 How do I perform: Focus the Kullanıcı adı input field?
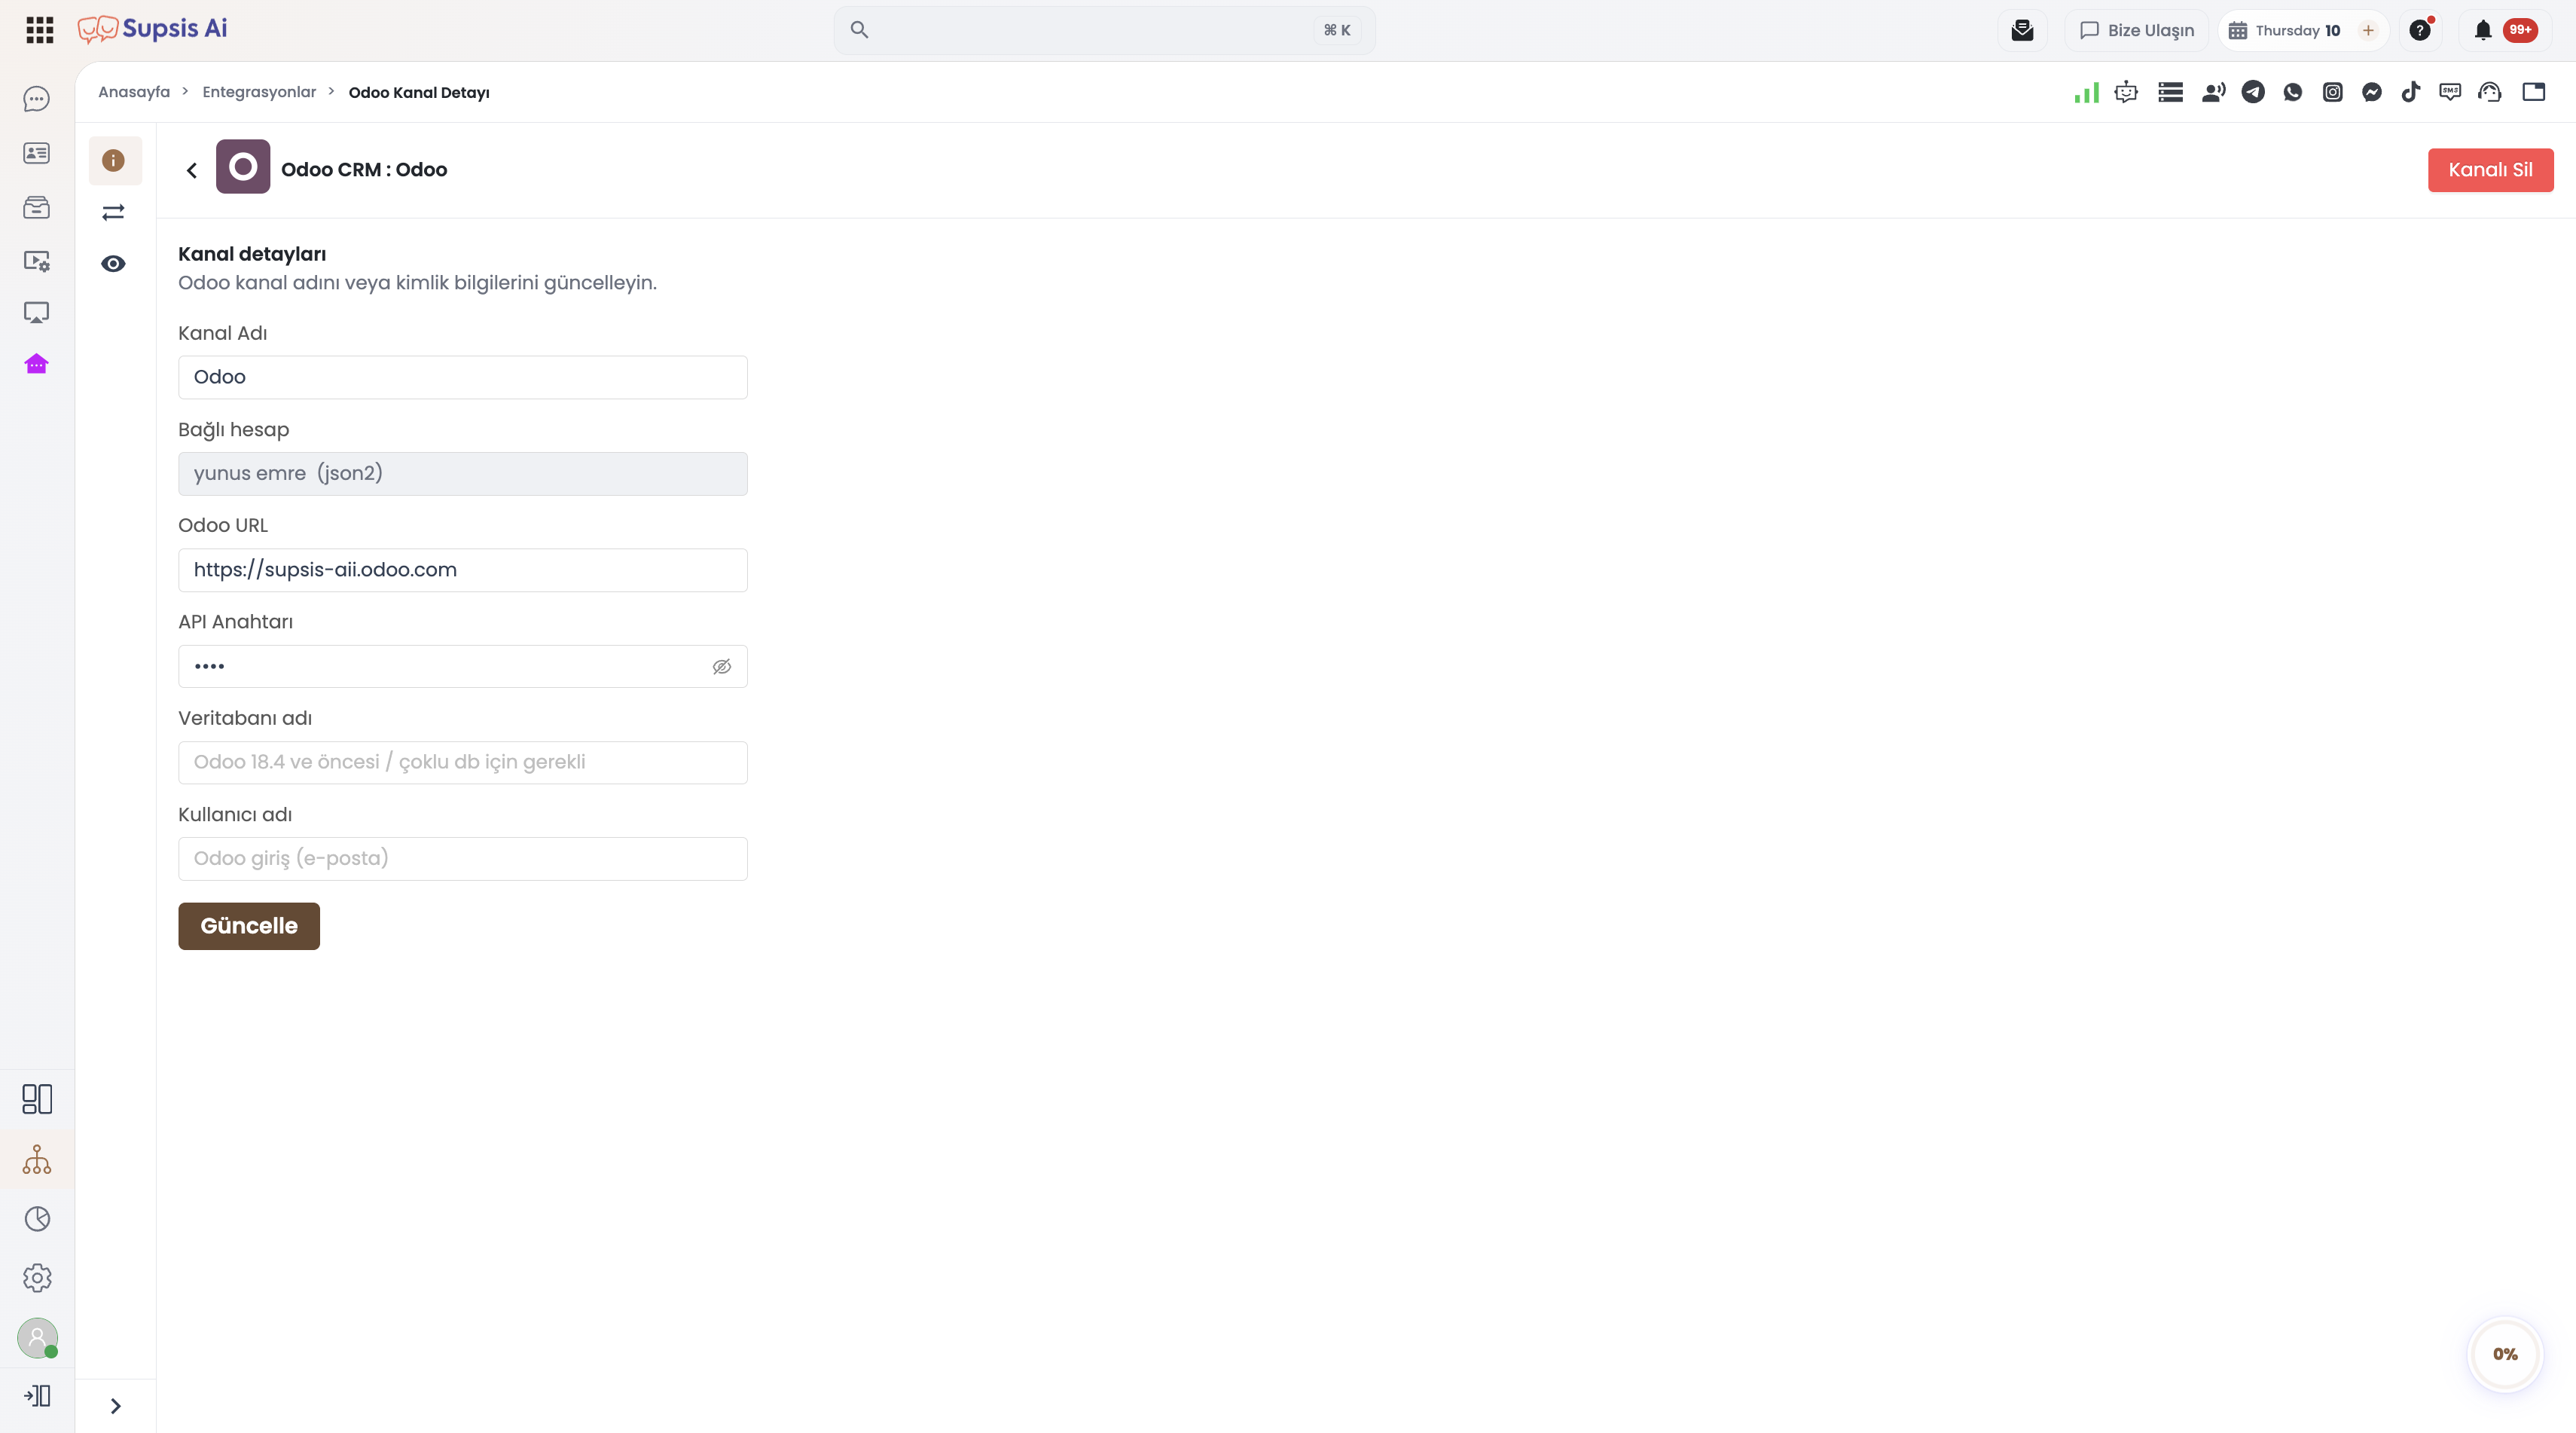click(463, 859)
